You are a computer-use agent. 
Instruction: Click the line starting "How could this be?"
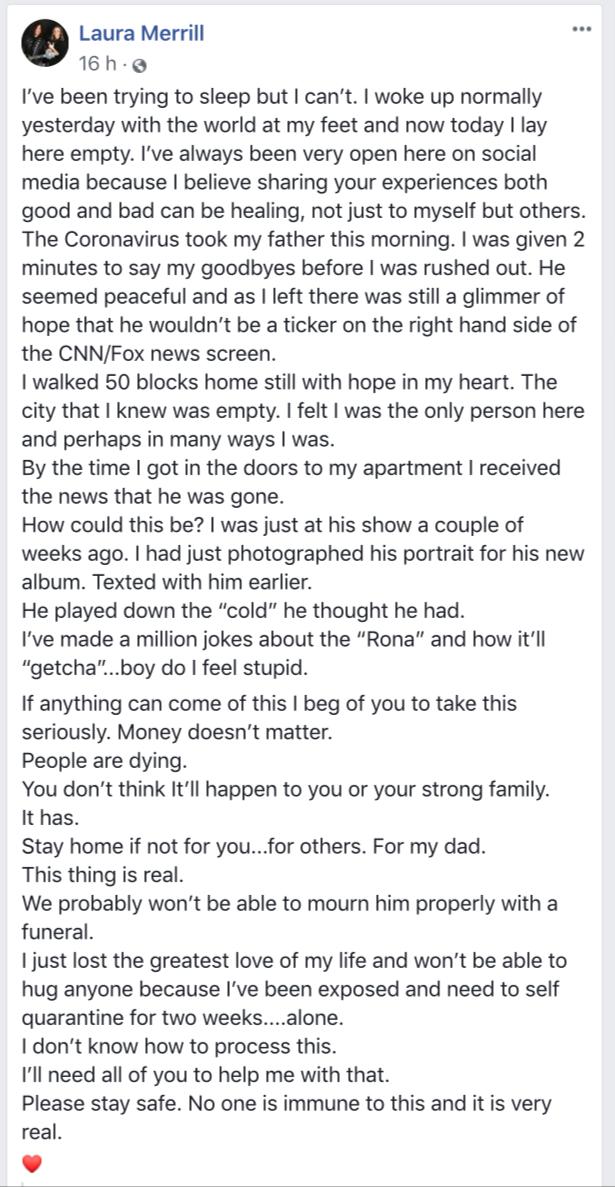[273, 525]
